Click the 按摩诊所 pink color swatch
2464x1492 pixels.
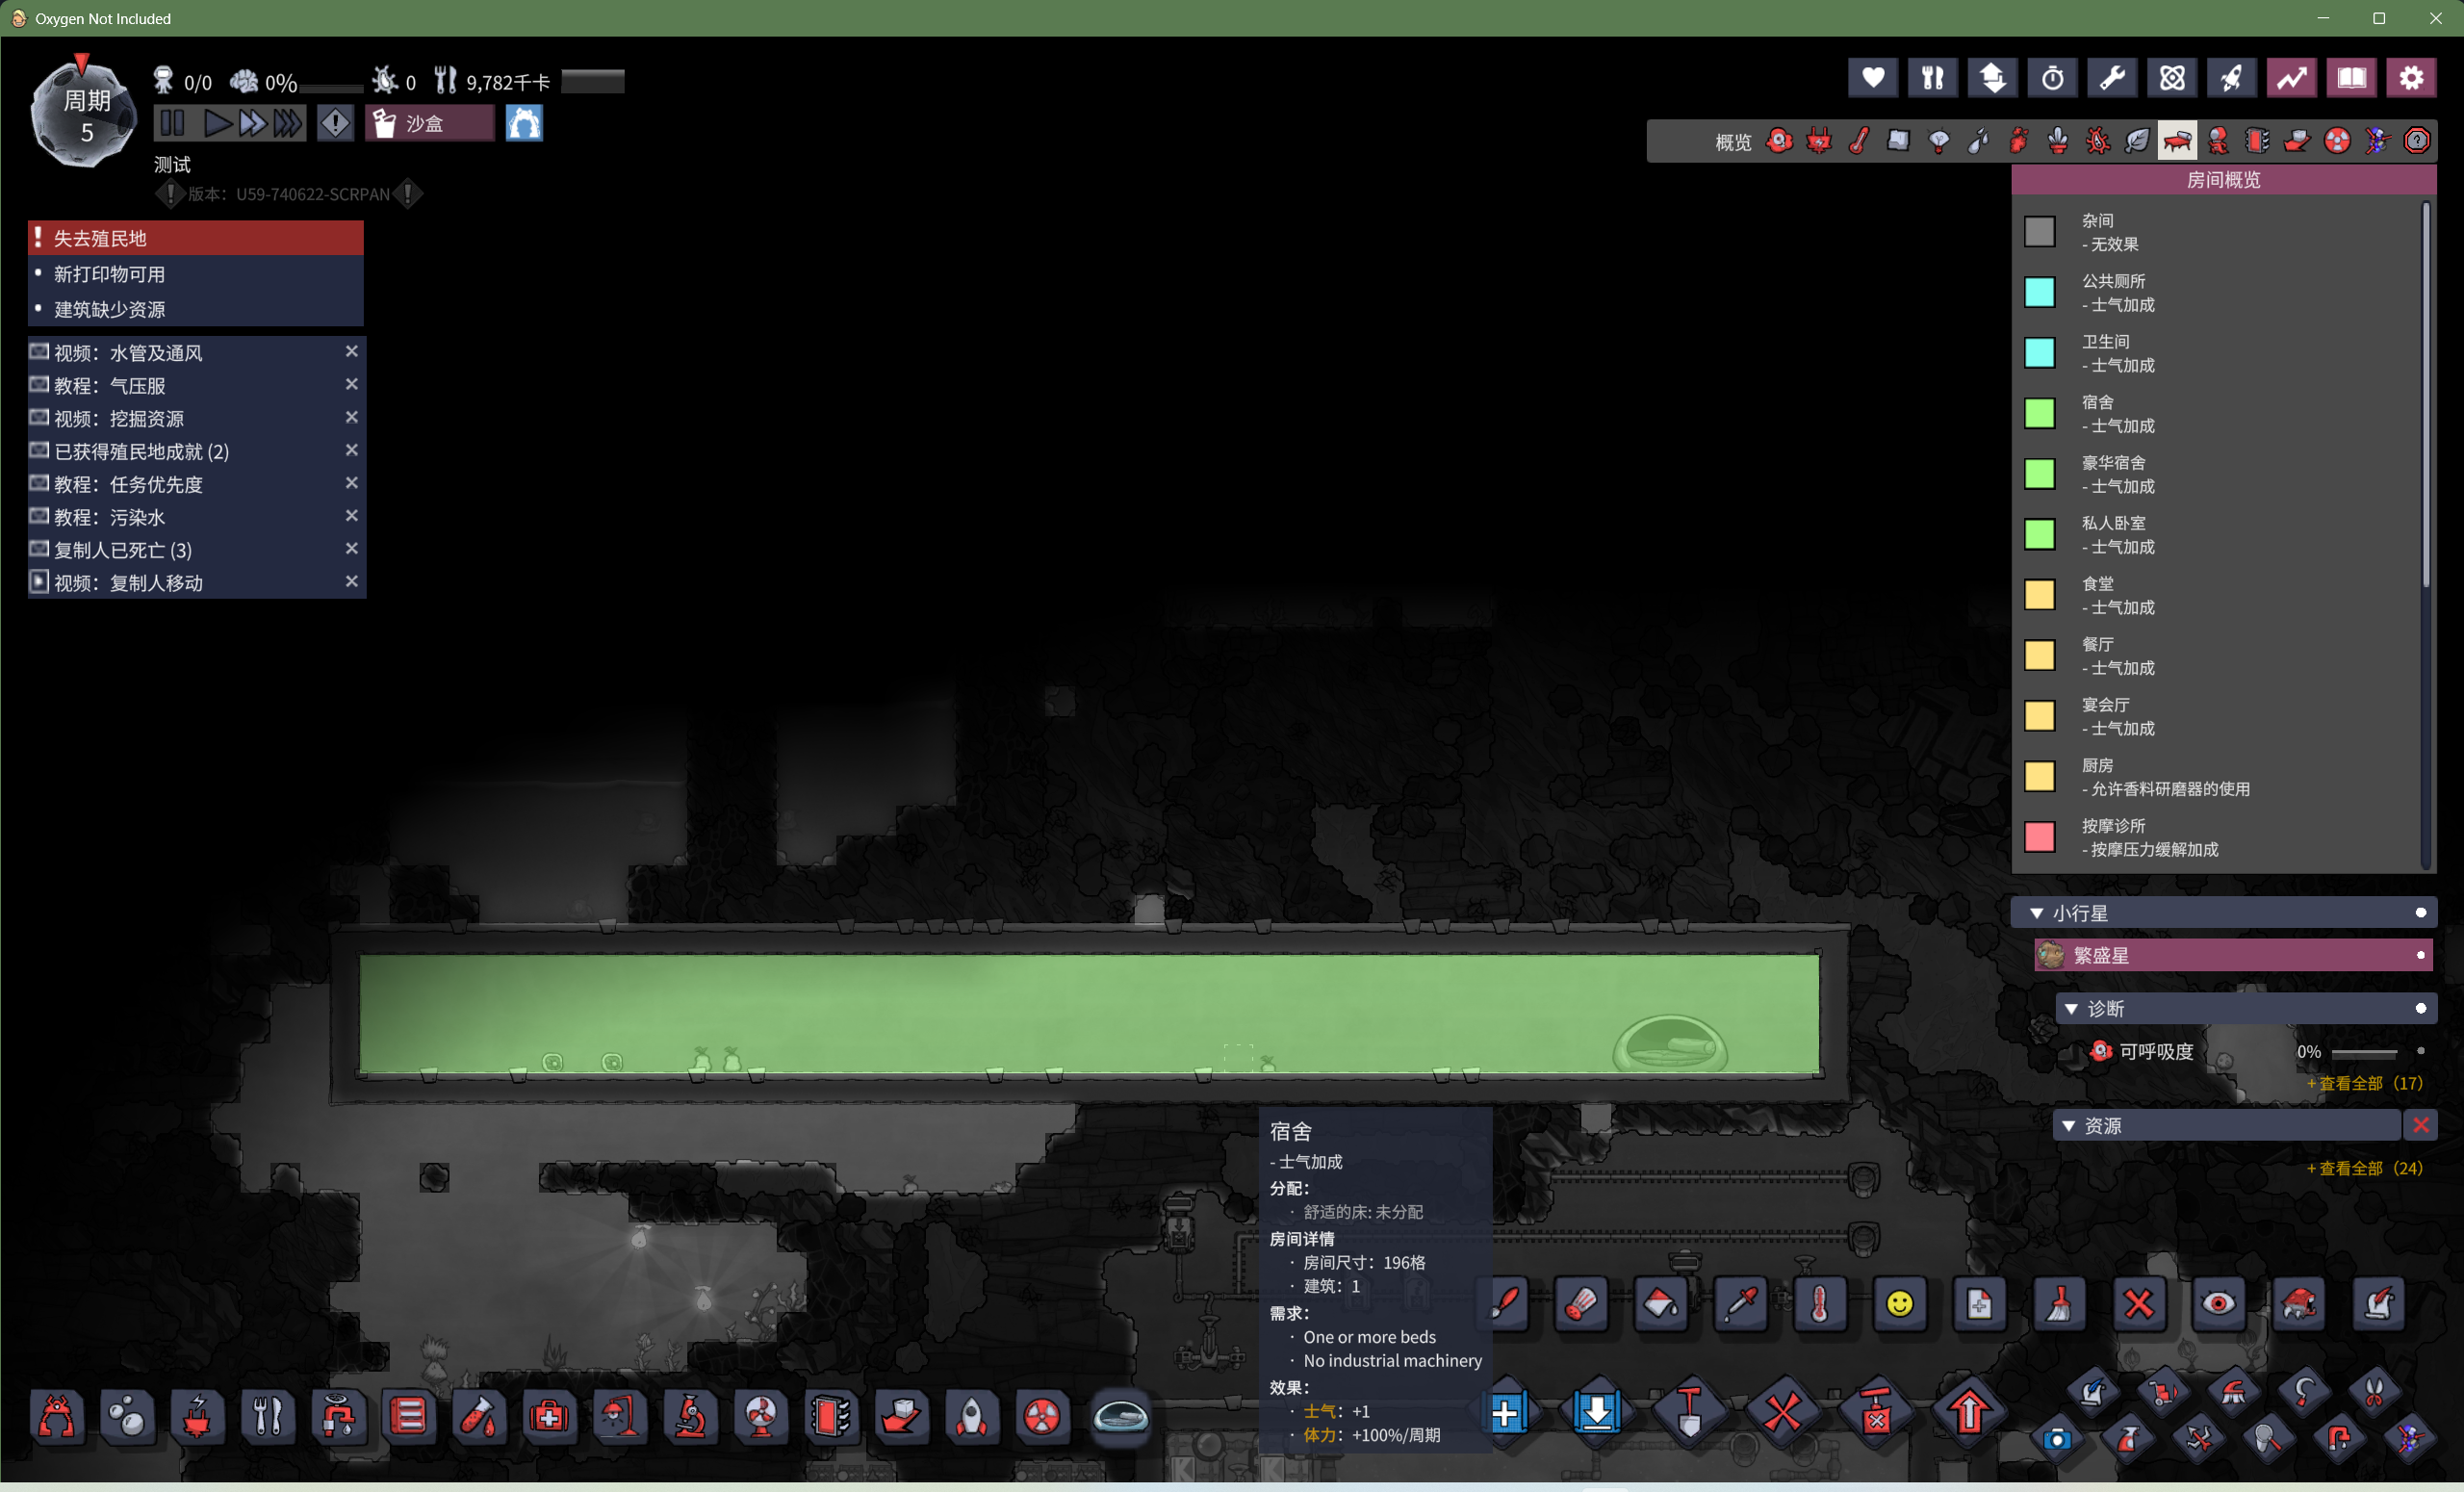[2039, 837]
